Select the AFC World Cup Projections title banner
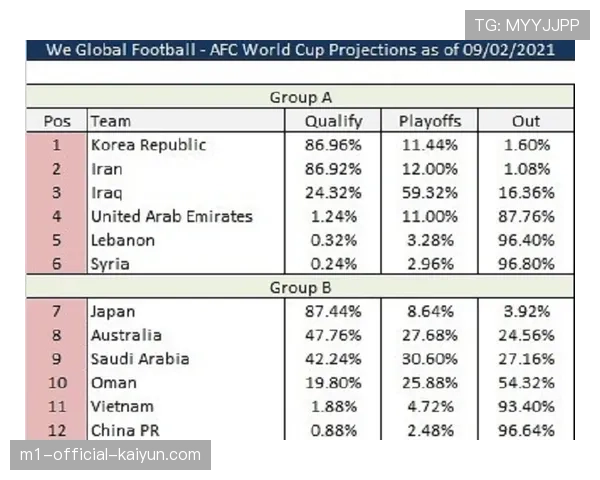Viewport: 600px width, 480px height. tap(300, 51)
